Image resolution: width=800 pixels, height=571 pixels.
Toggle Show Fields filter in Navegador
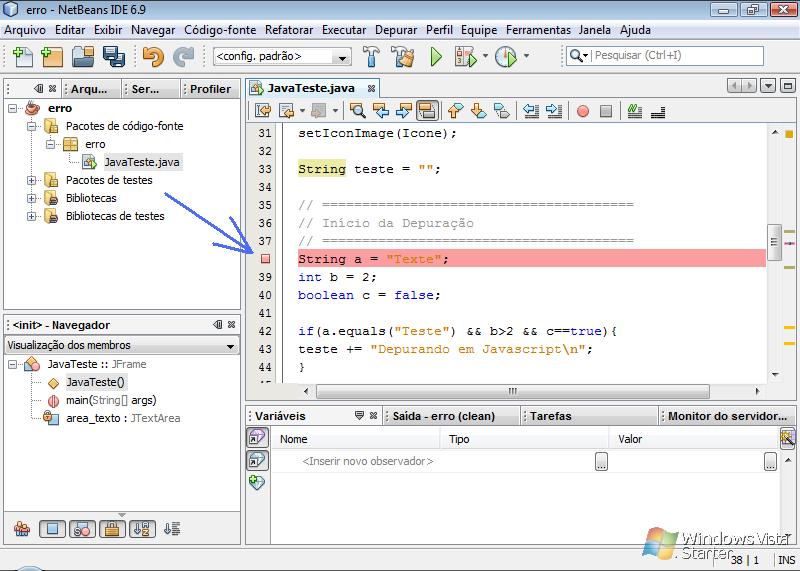click(x=52, y=529)
